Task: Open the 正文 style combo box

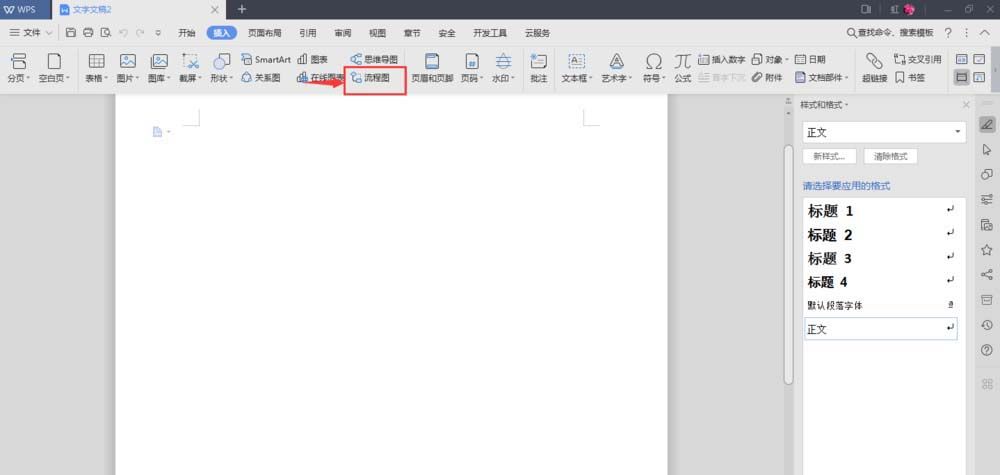Action: coord(884,132)
